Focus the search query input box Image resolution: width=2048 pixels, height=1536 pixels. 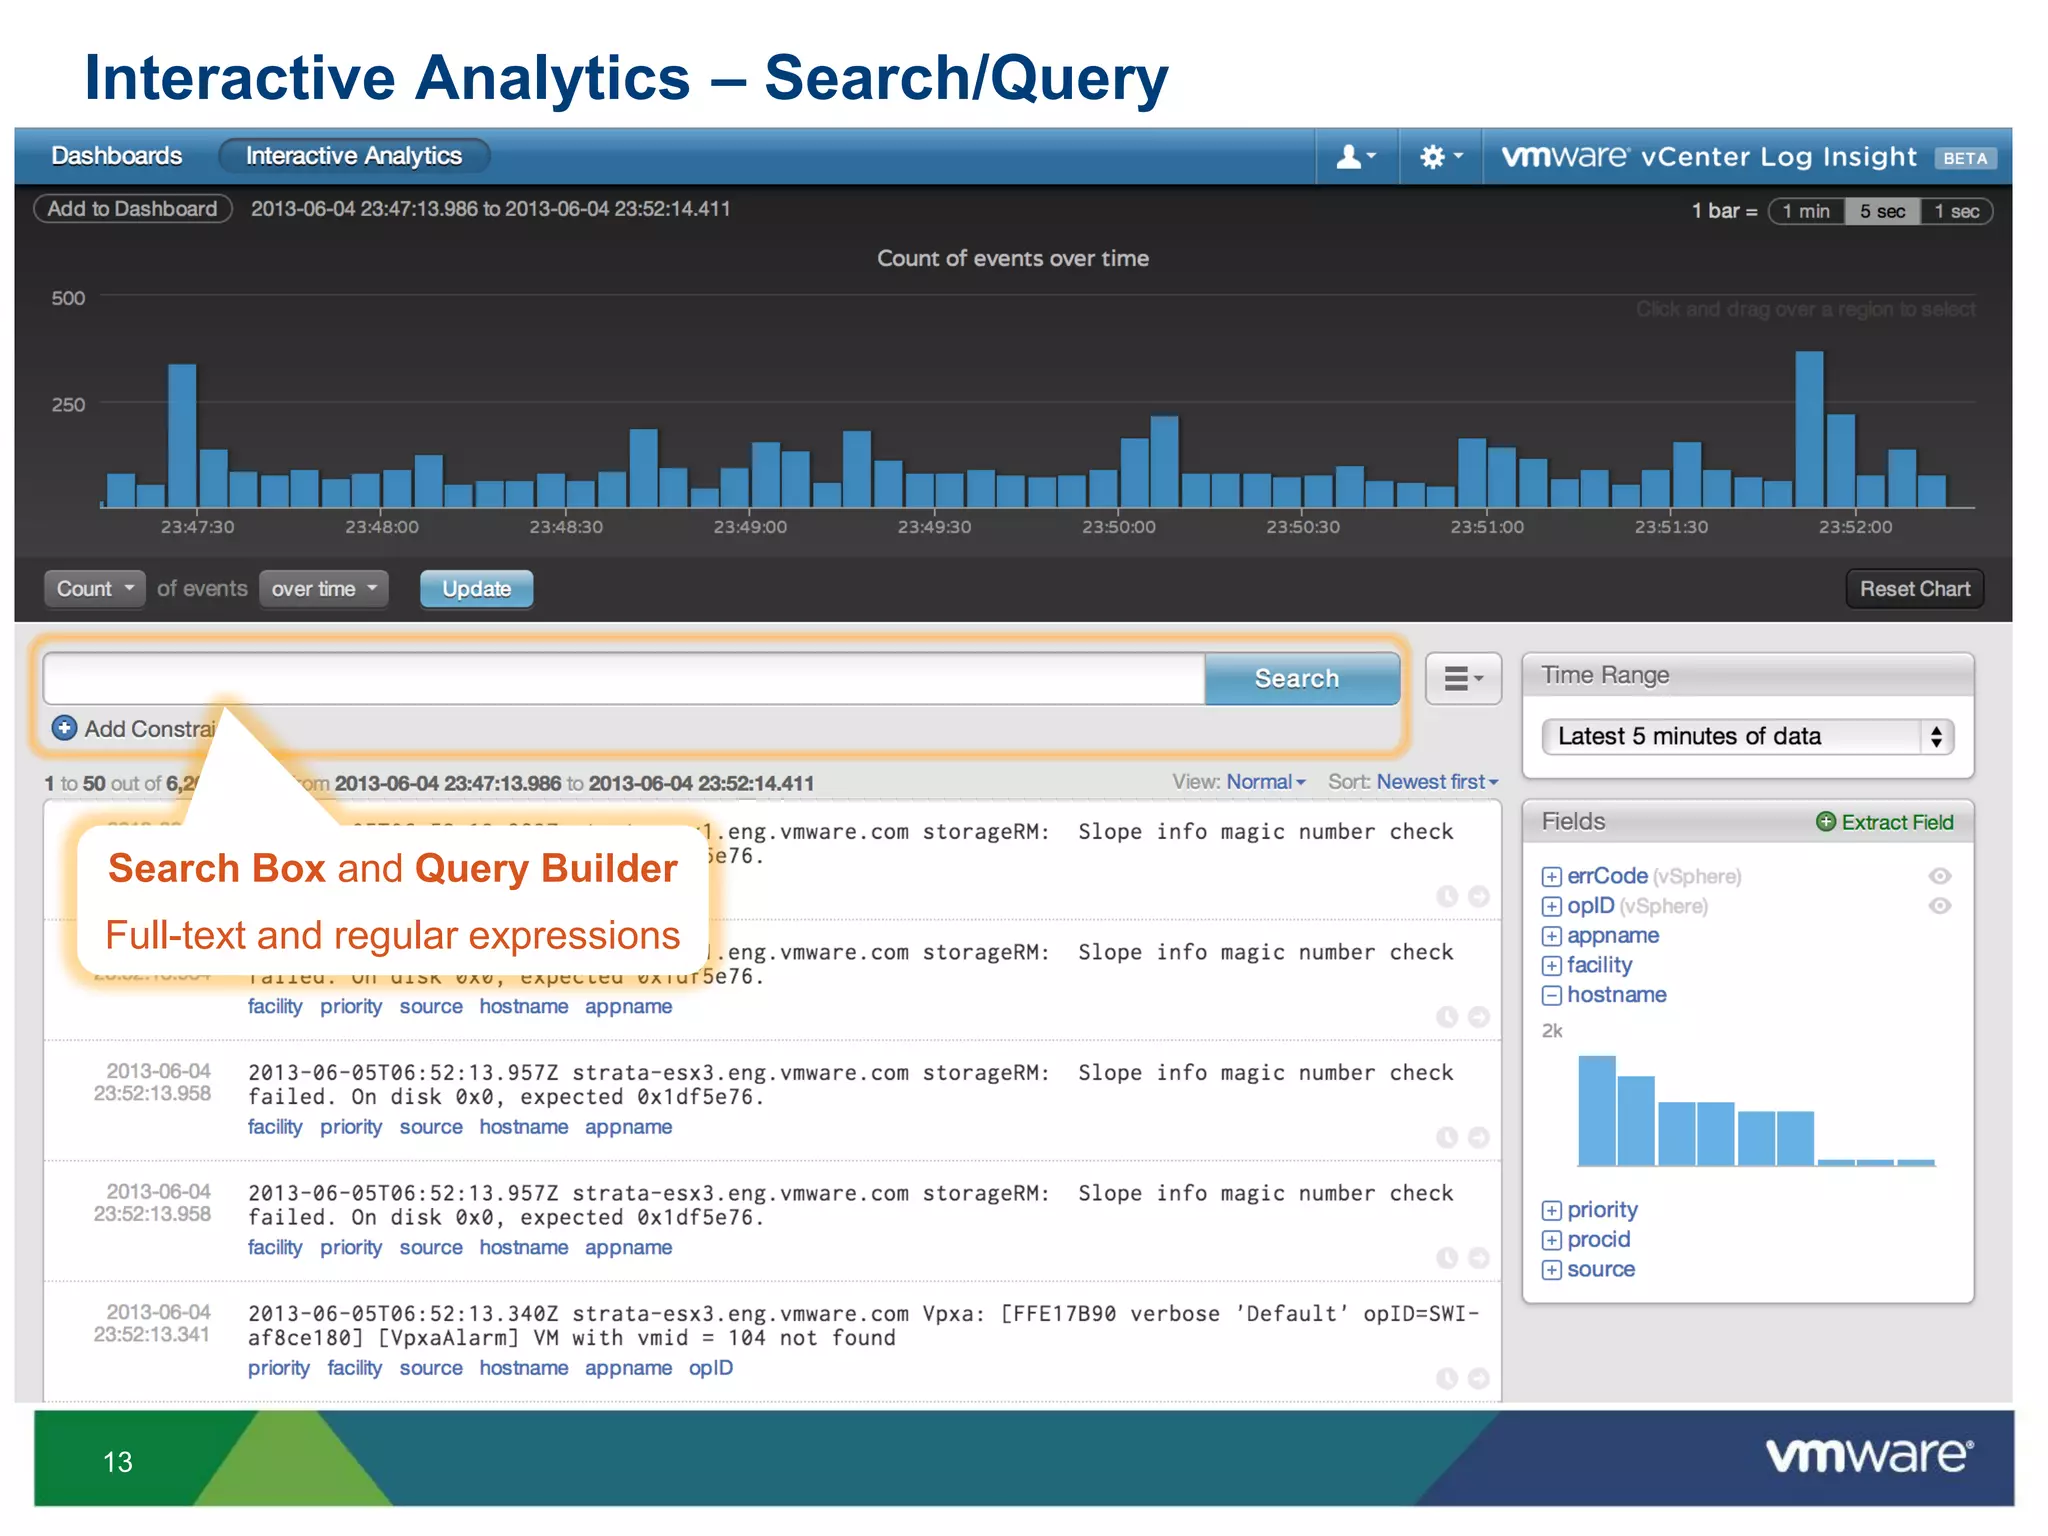624,679
